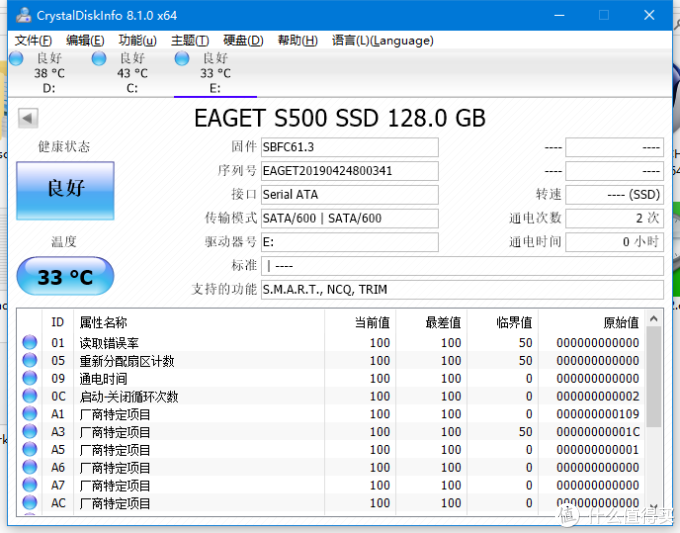Select the C: drive at 43 °C
Viewport: 680px width, 533px height.
tap(132, 72)
